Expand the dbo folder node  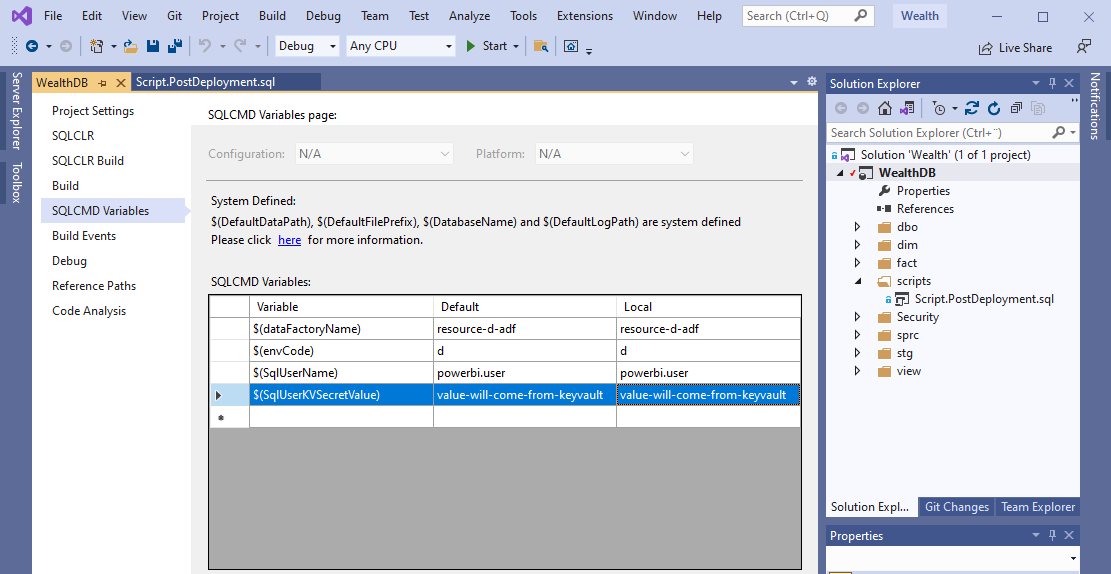click(857, 227)
